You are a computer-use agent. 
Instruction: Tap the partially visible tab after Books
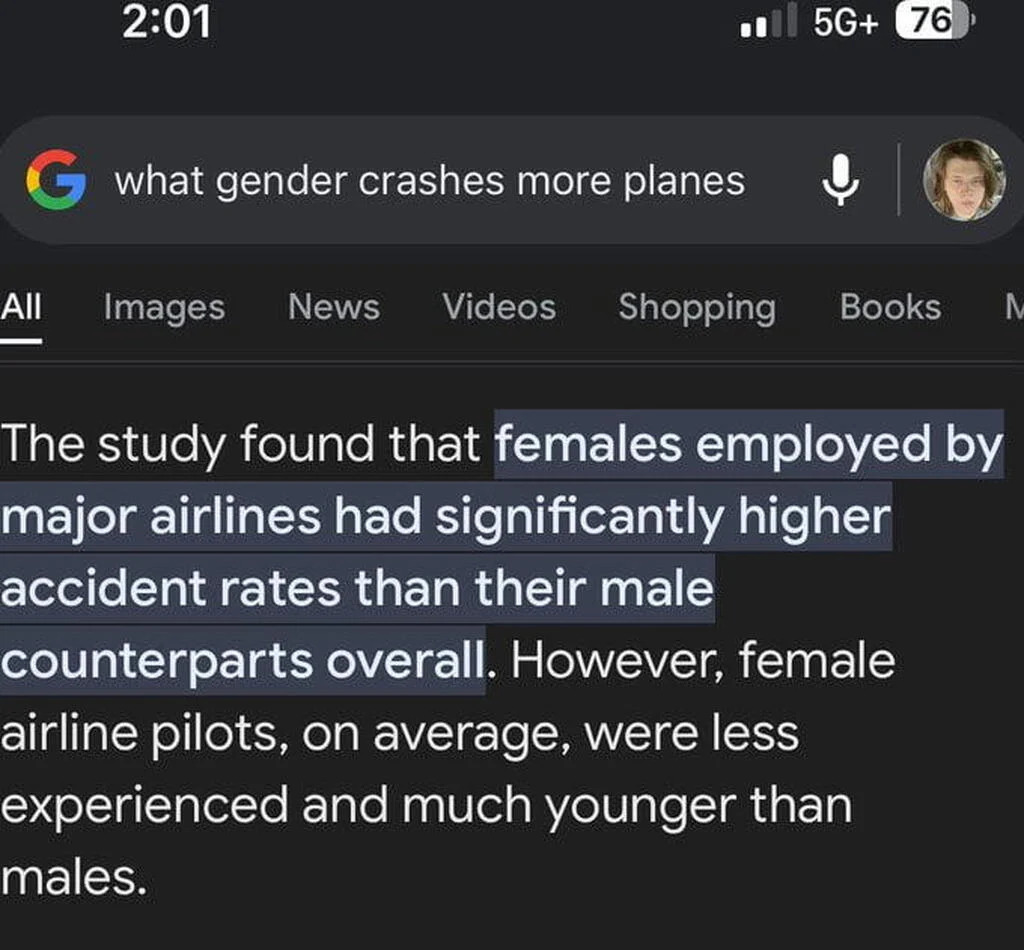click(1012, 307)
